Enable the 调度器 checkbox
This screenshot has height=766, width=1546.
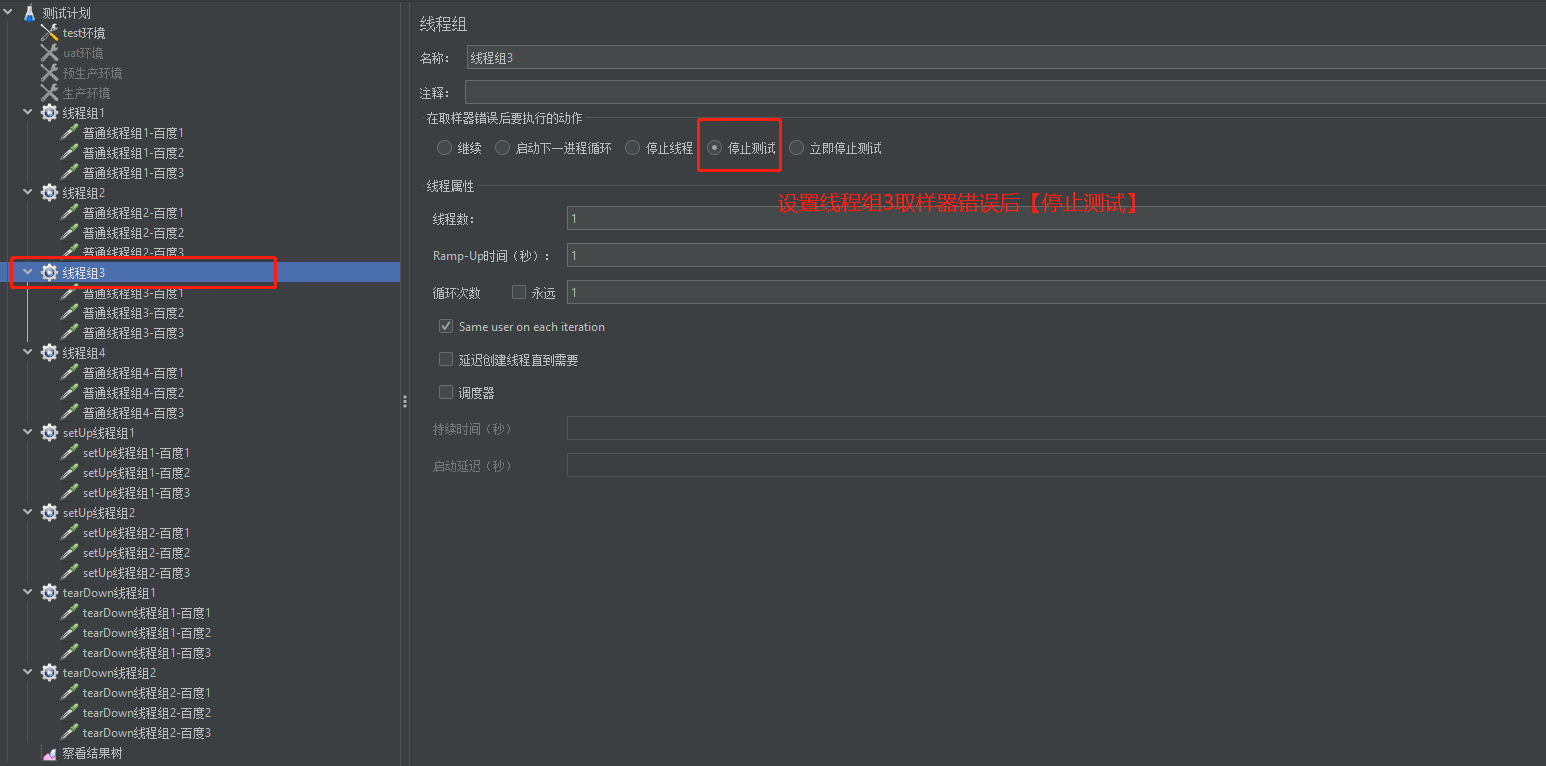446,393
